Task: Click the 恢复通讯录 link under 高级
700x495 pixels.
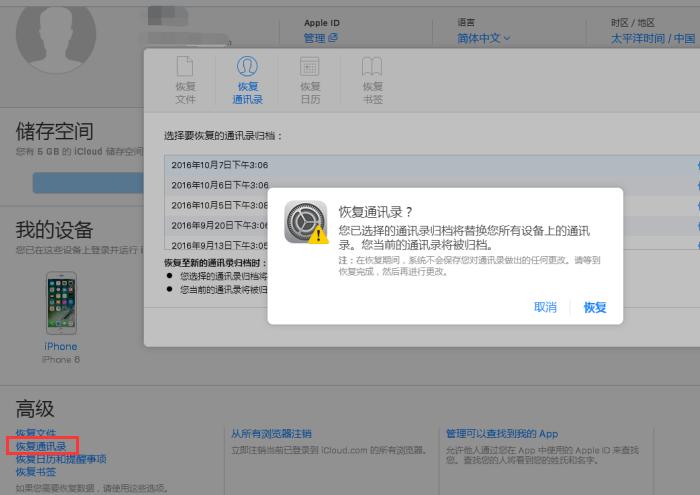Action: point(41,446)
